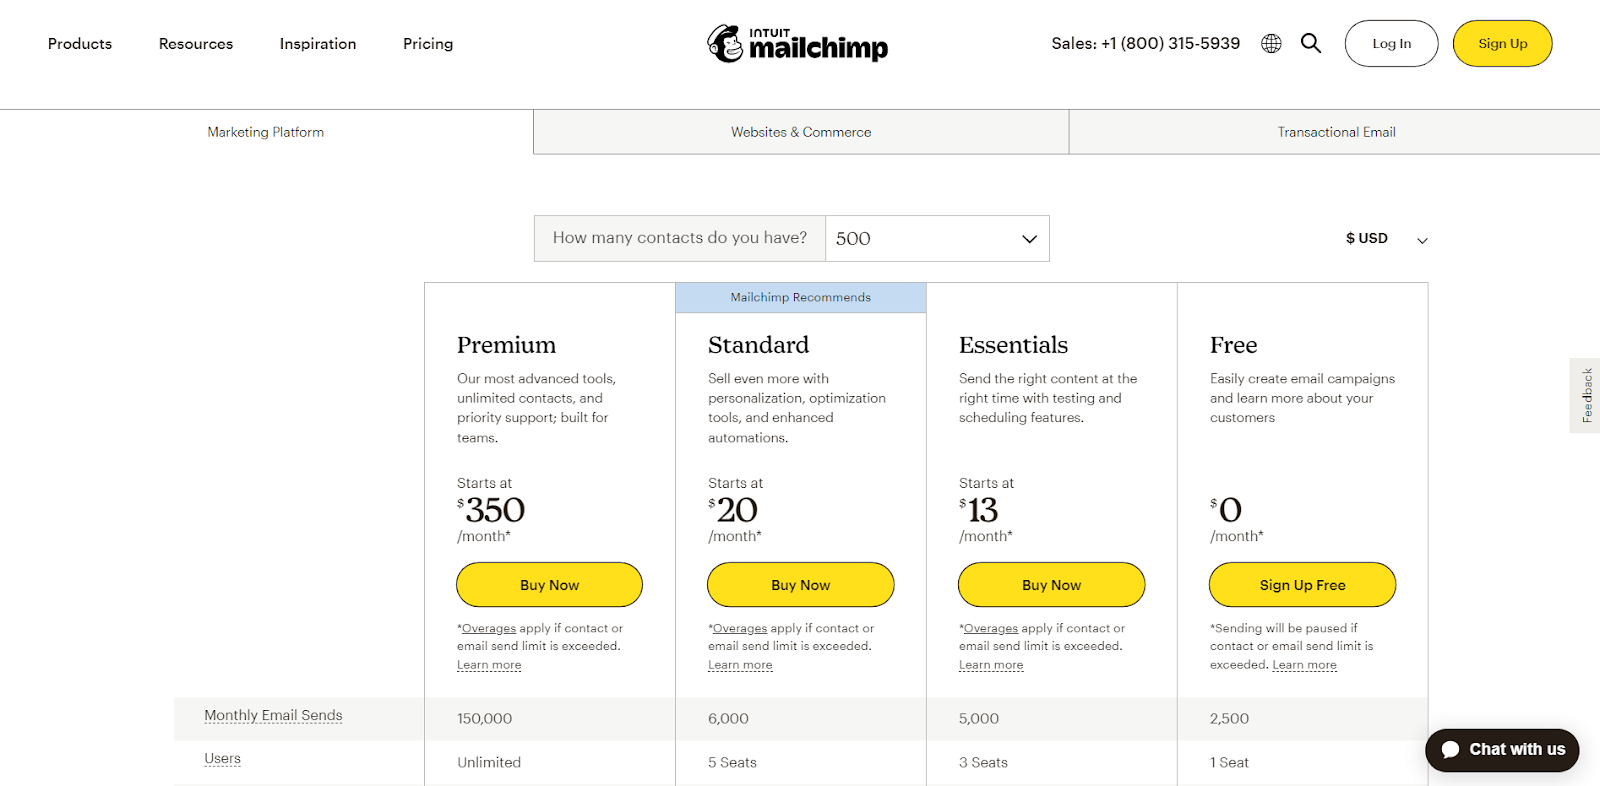Click the yellow Sign Up button
Screen dimensions: 1600x786
pos(1502,44)
